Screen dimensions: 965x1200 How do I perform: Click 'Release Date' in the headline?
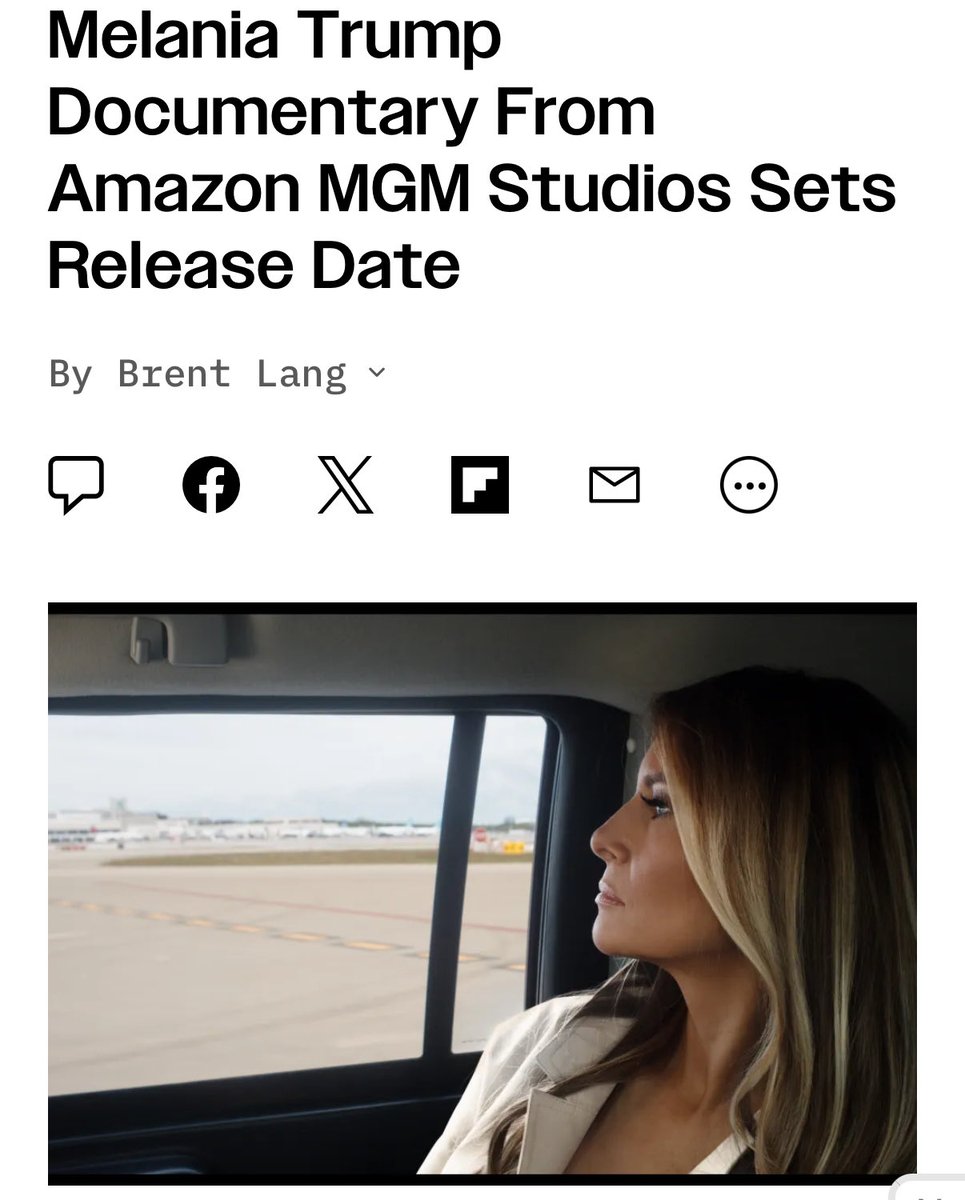[x=254, y=264]
